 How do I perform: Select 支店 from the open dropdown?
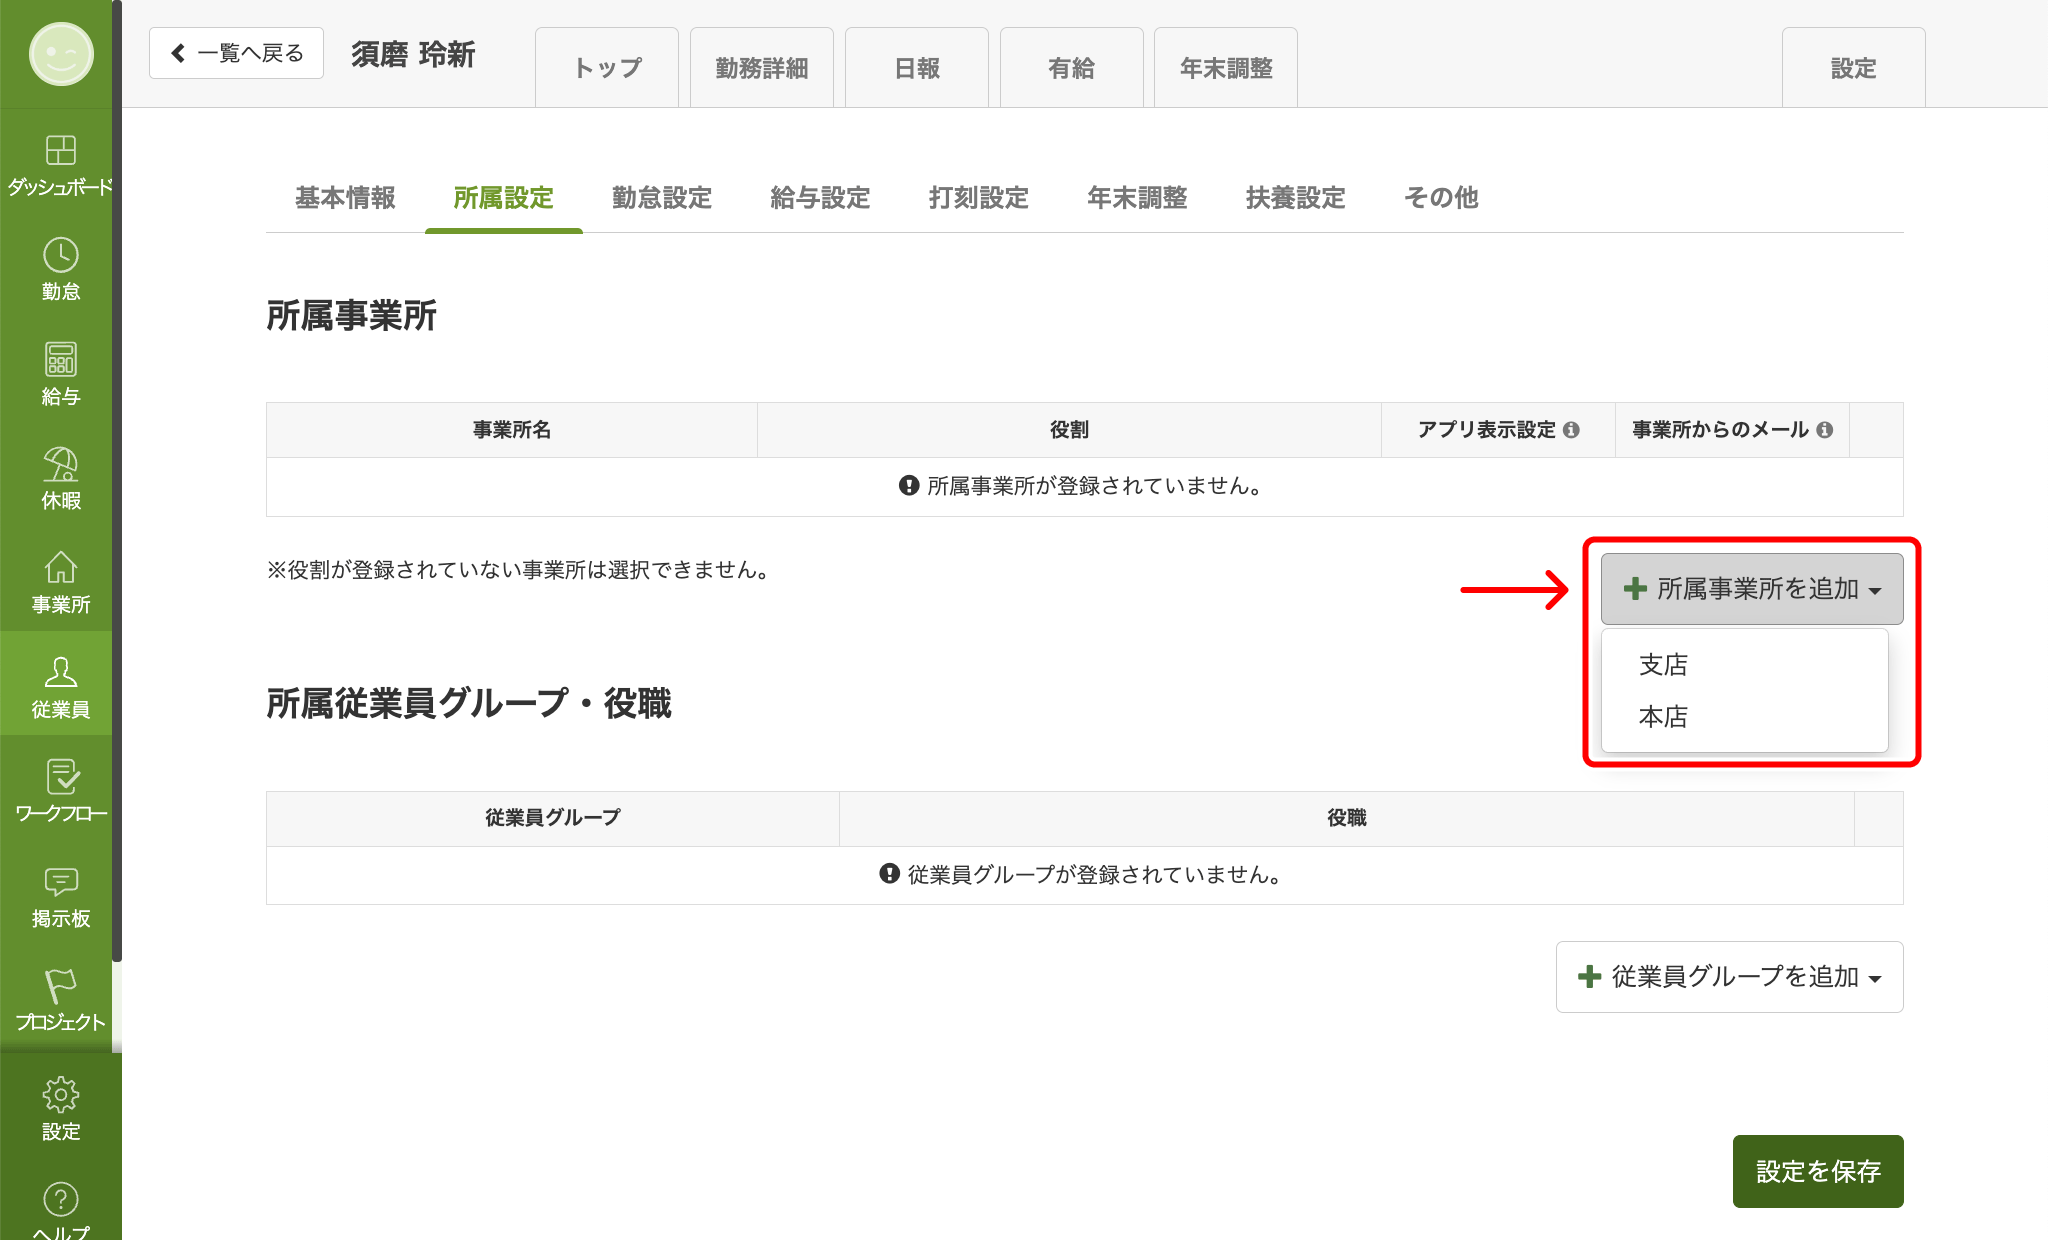(1662, 664)
